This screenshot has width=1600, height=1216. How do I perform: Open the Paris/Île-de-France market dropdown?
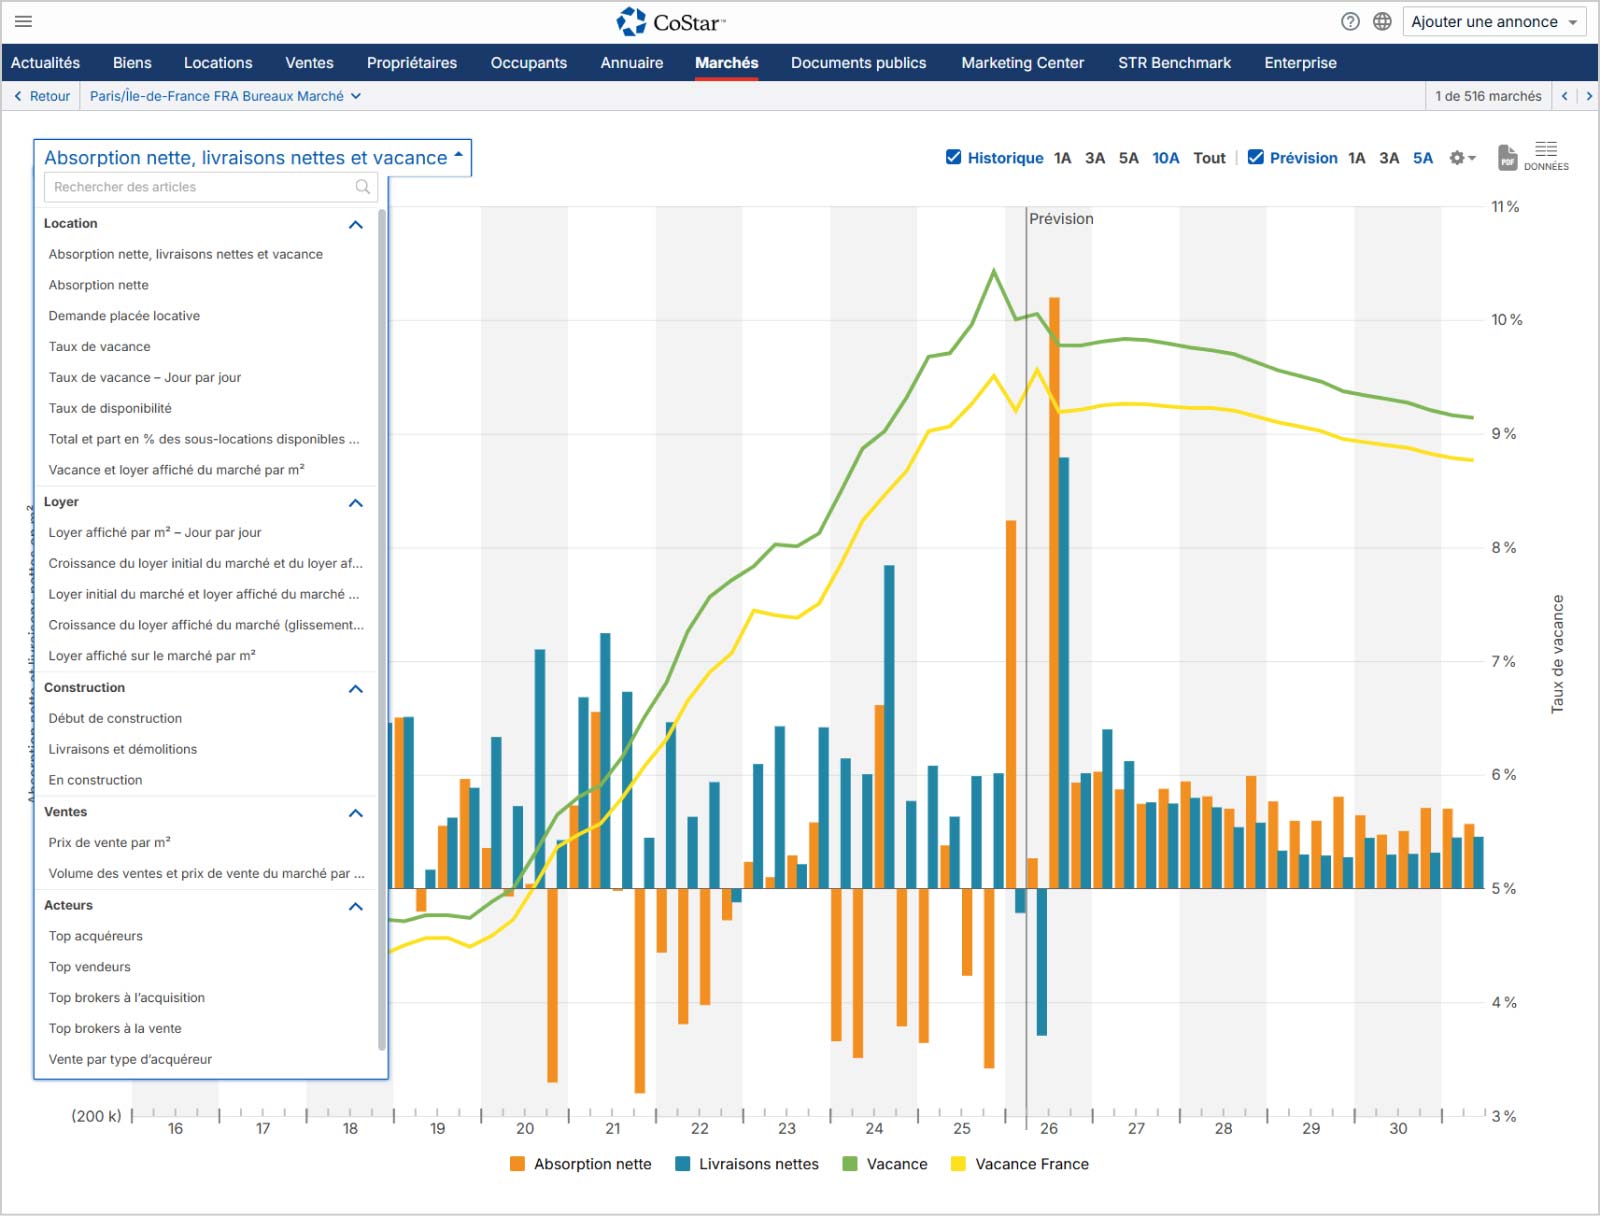click(x=225, y=96)
